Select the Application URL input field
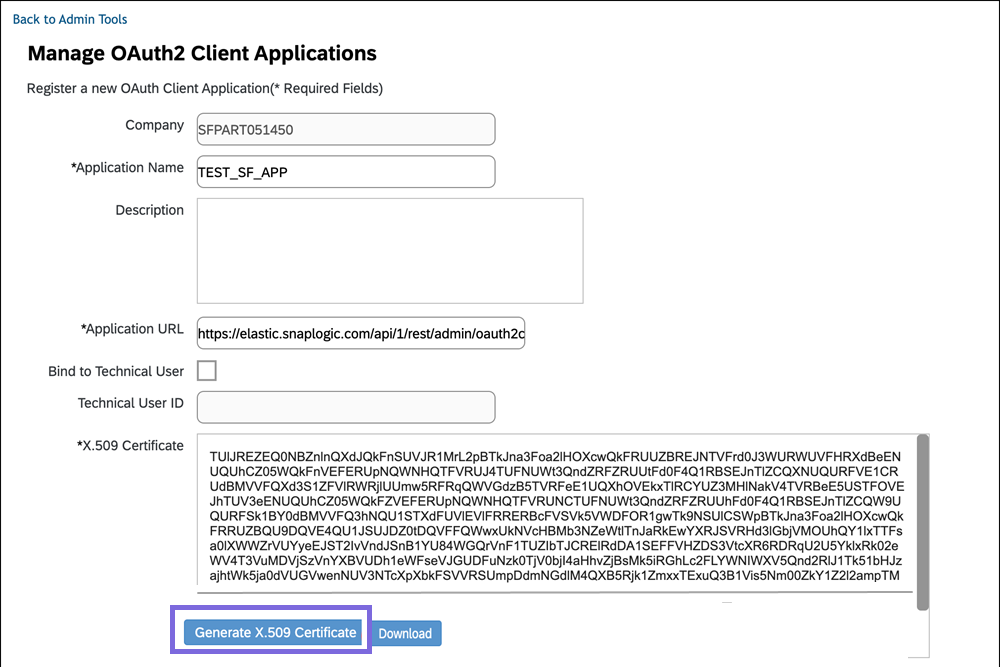Image resolution: width=1000 pixels, height=667 pixels. click(x=361, y=333)
